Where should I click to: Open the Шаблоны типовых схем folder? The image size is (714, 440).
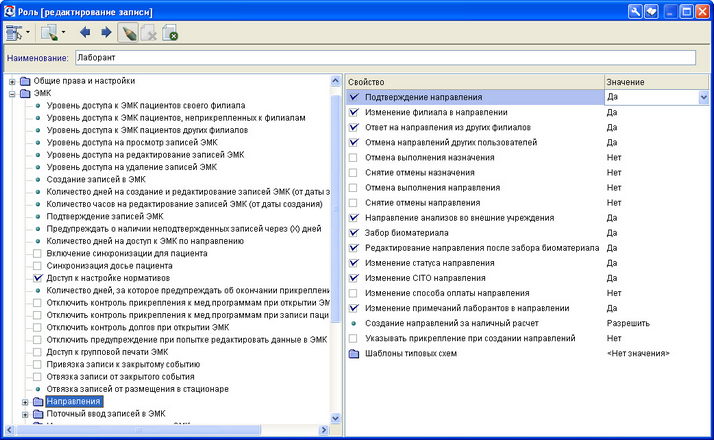354,353
